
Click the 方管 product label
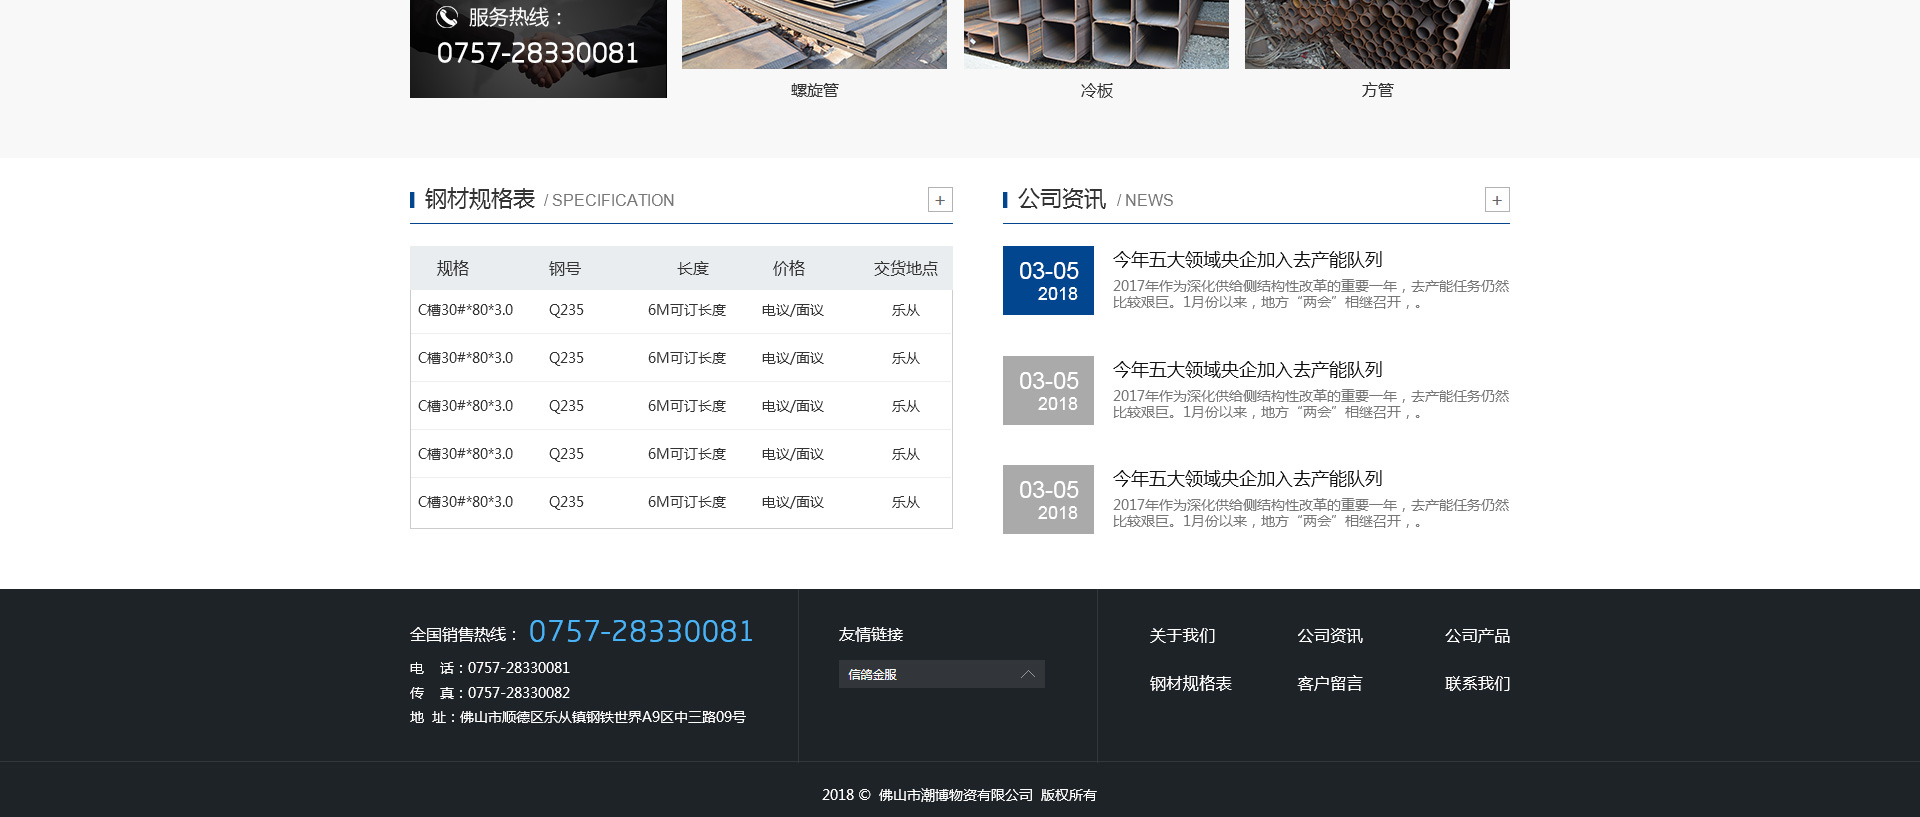coord(1377,90)
